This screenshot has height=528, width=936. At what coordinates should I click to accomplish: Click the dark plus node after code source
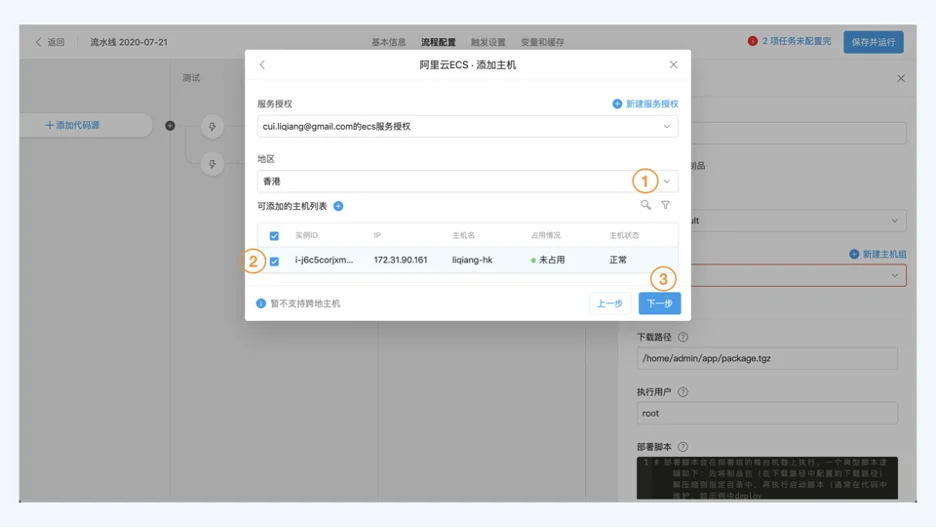pos(170,126)
